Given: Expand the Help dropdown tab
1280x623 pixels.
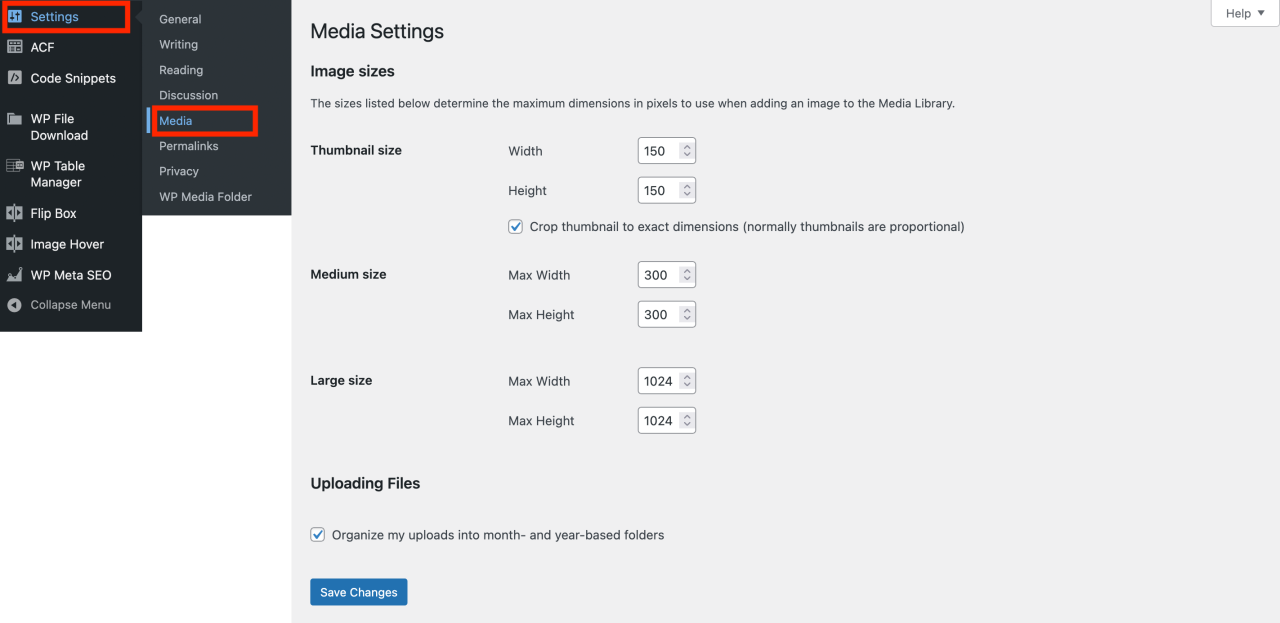Looking at the screenshot, I should click(x=1245, y=13).
